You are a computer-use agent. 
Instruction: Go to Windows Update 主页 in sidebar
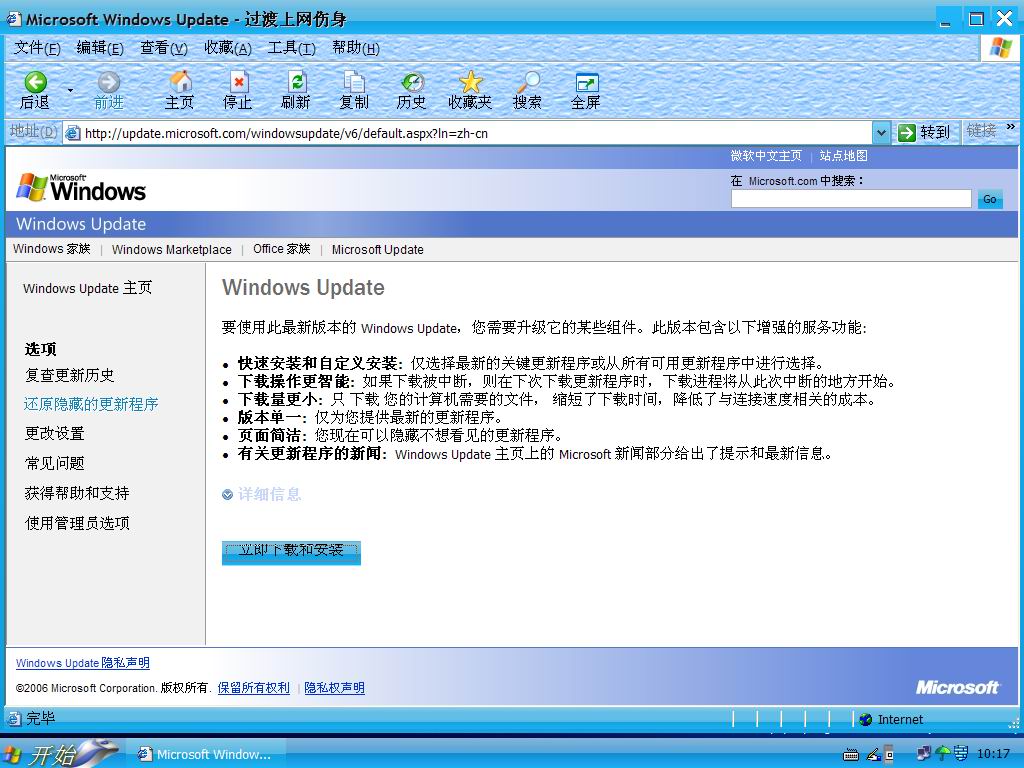(x=88, y=288)
